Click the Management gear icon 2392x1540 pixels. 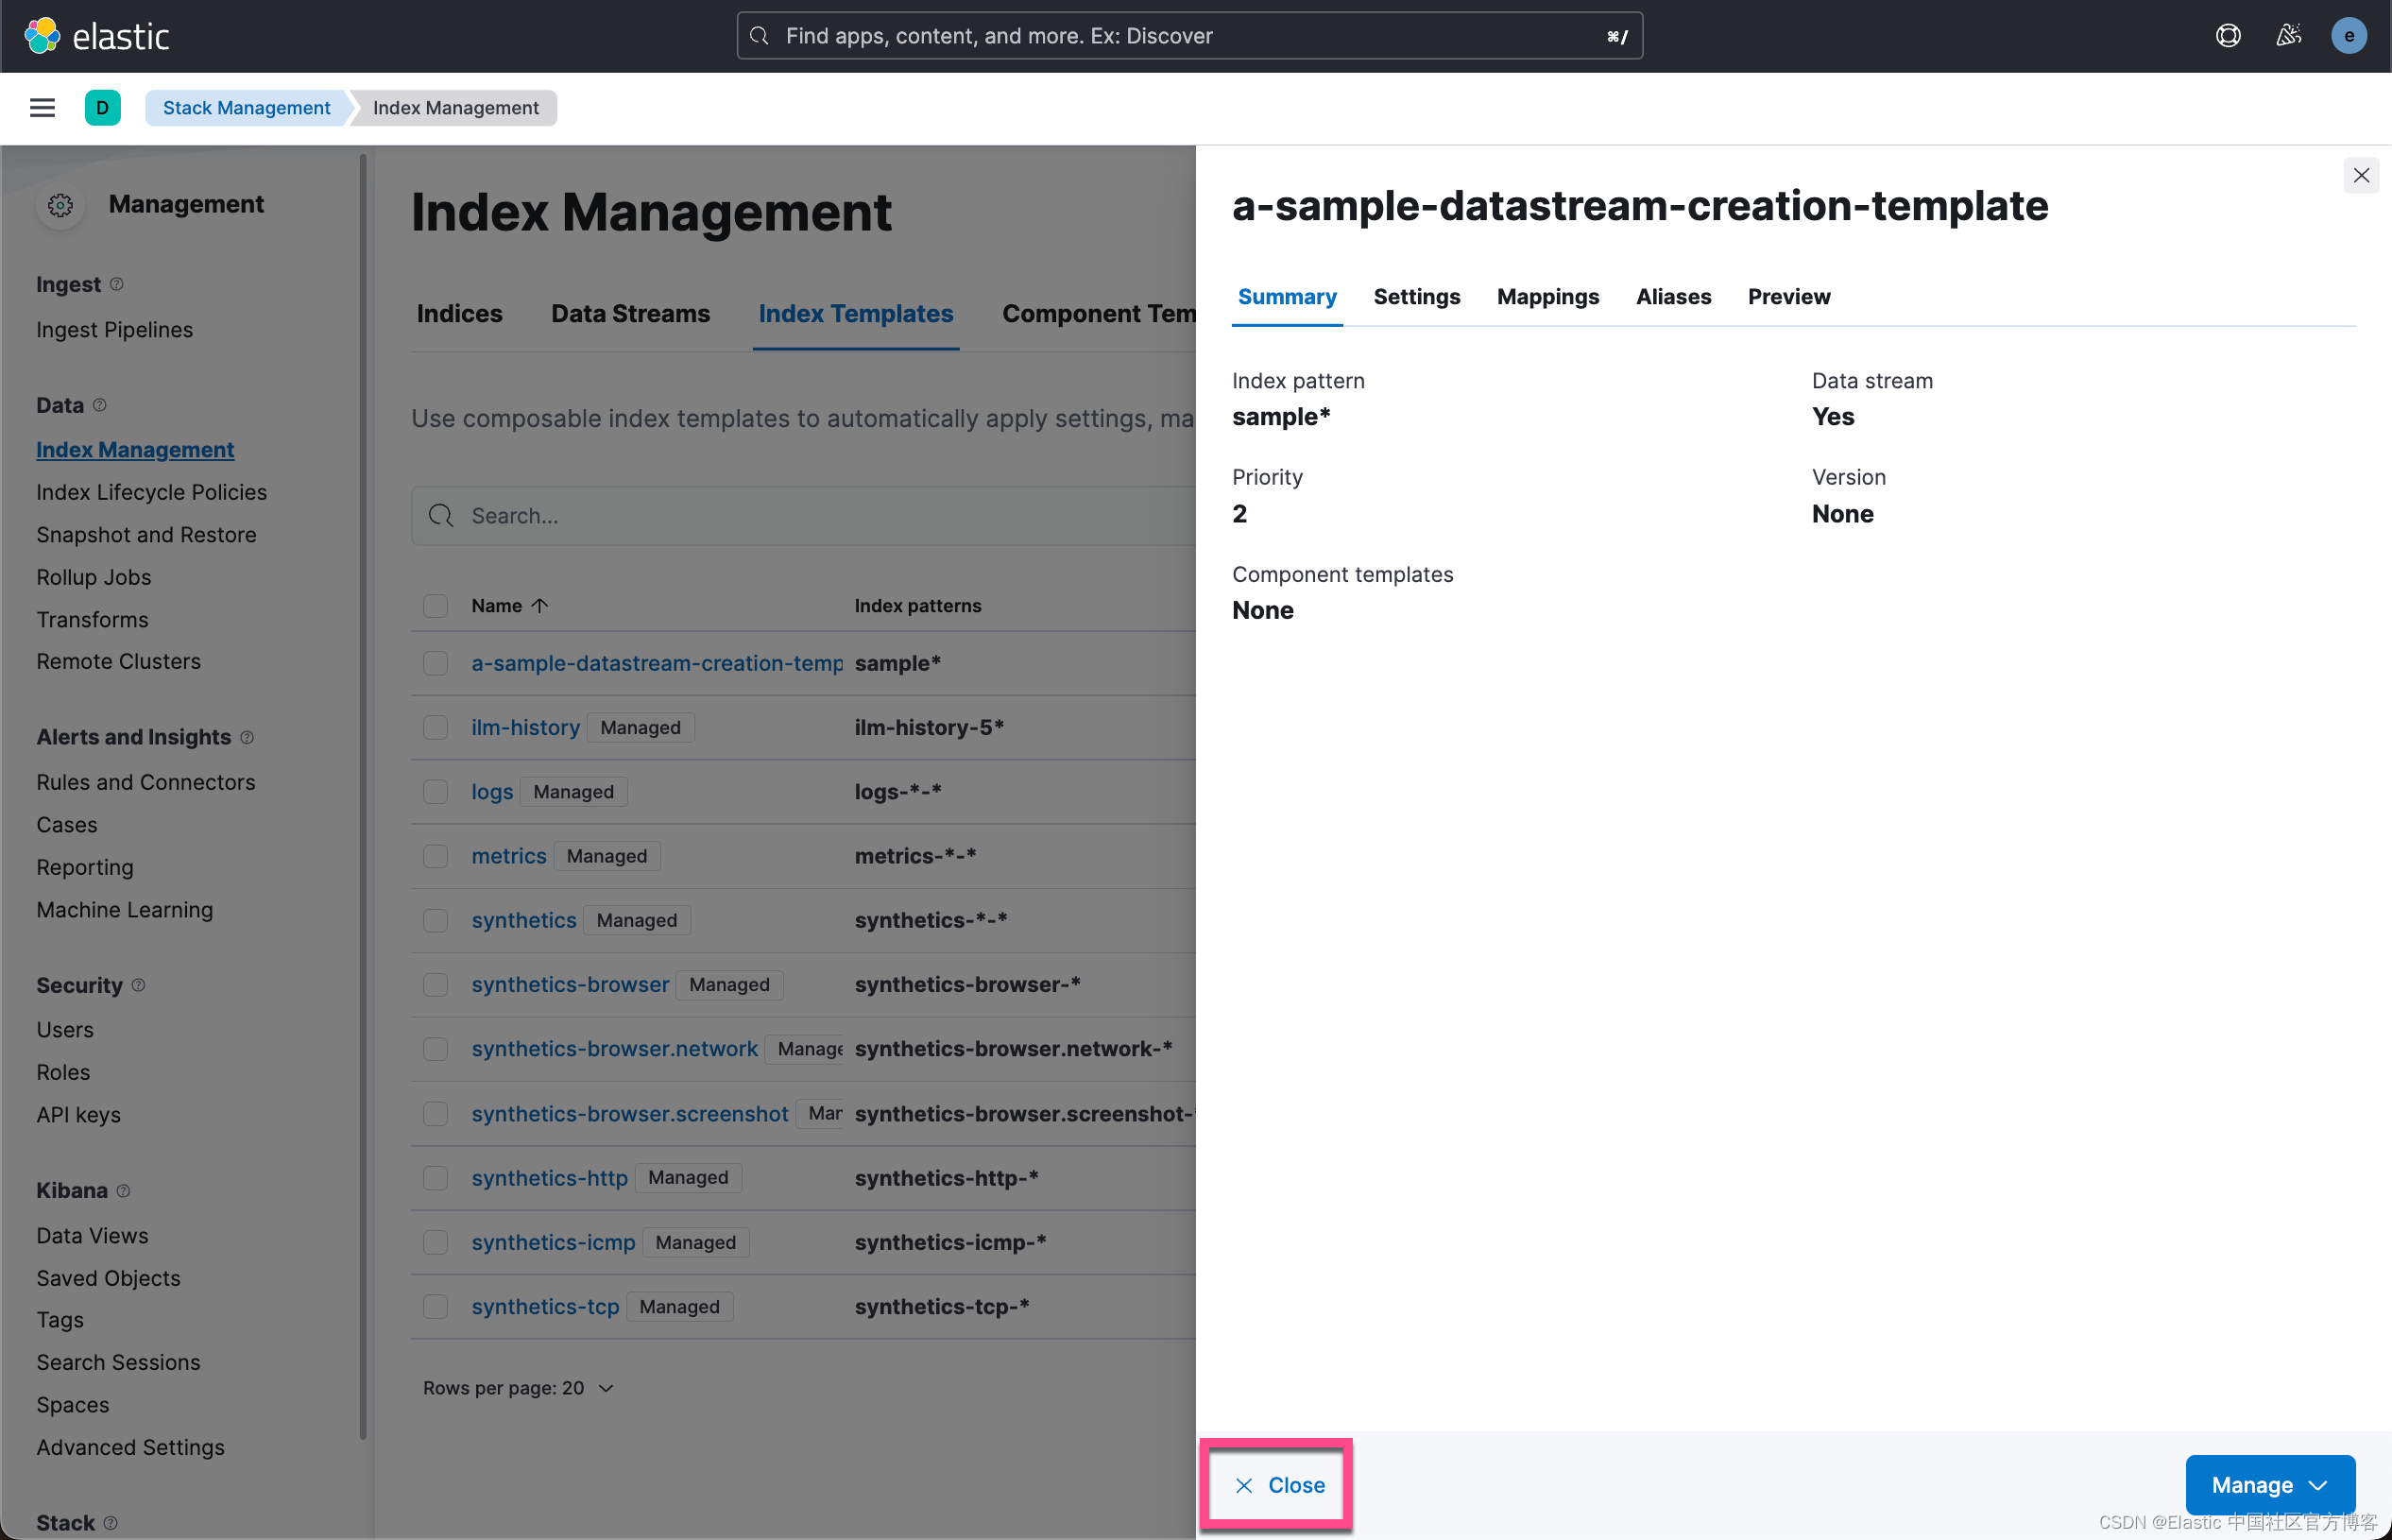pyautogui.click(x=60, y=205)
